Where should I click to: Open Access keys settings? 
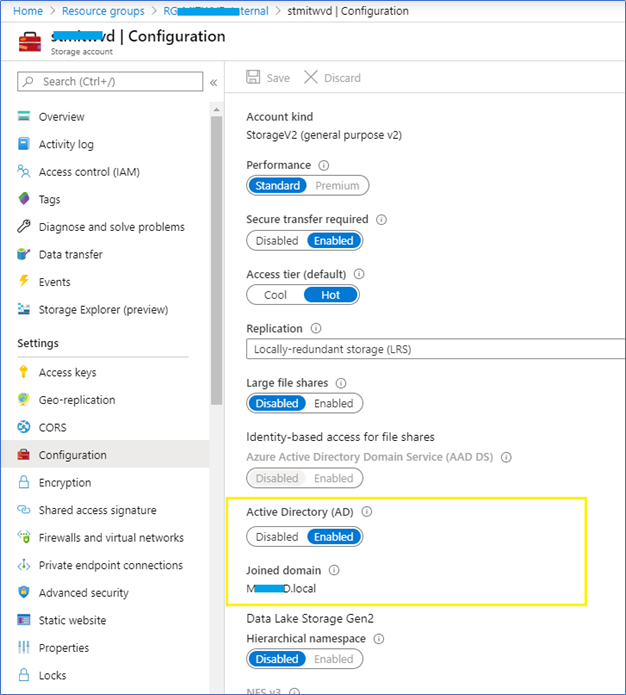(67, 372)
